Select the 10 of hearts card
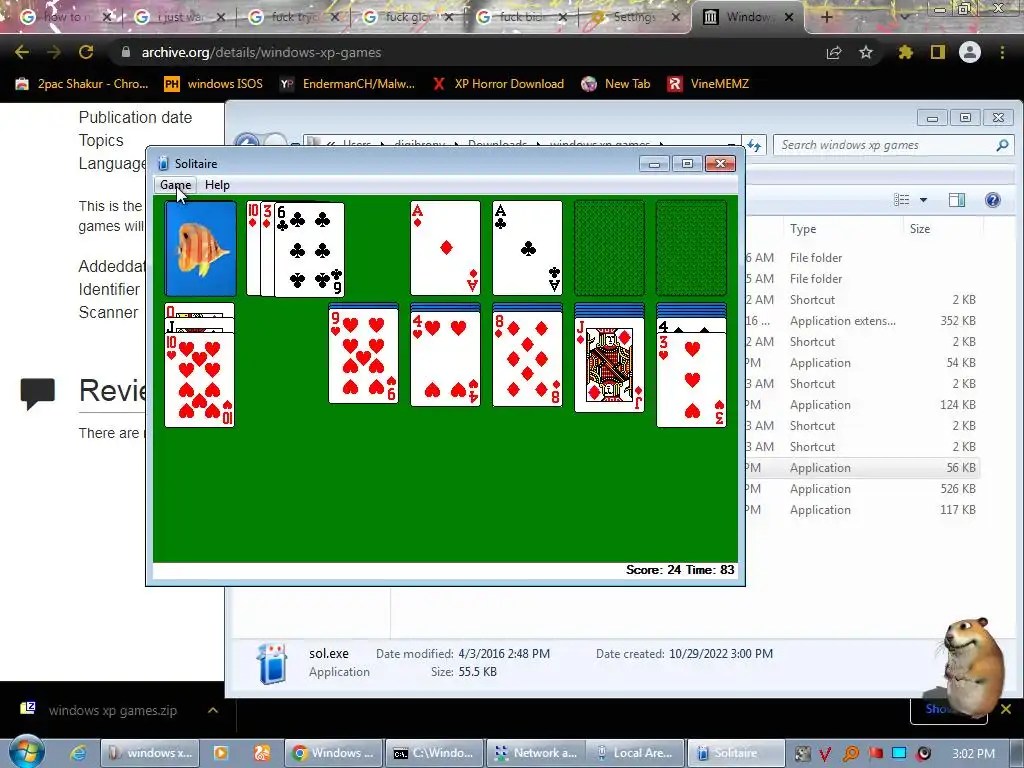The width and height of the screenshot is (1024, 768). [199, 380]
